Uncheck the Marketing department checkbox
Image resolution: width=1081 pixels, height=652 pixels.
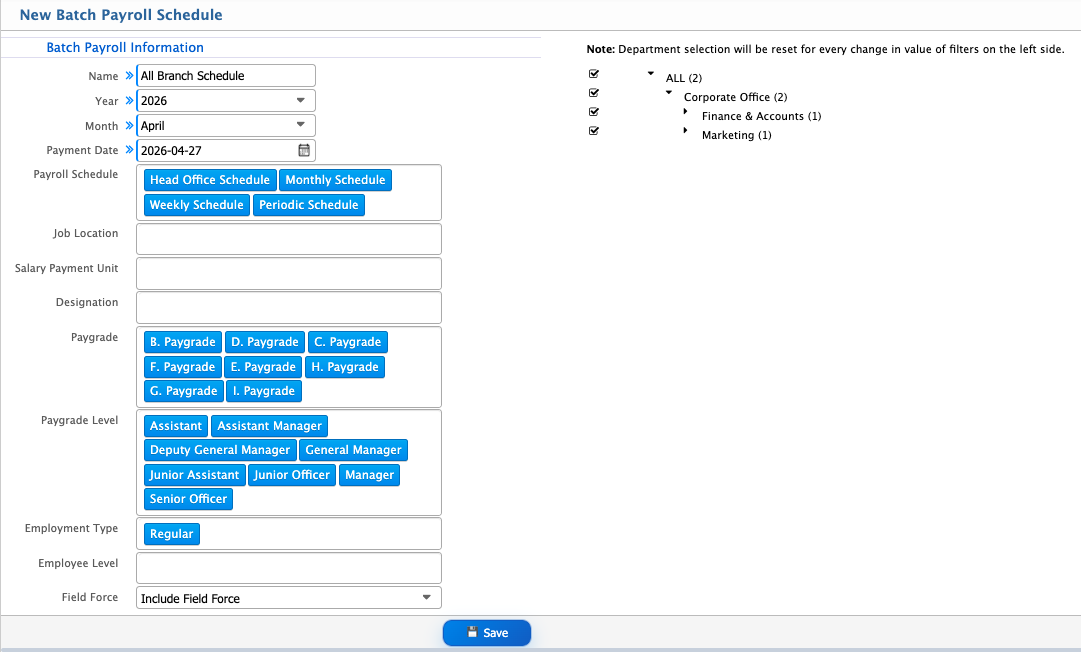[x=594, y=131]
